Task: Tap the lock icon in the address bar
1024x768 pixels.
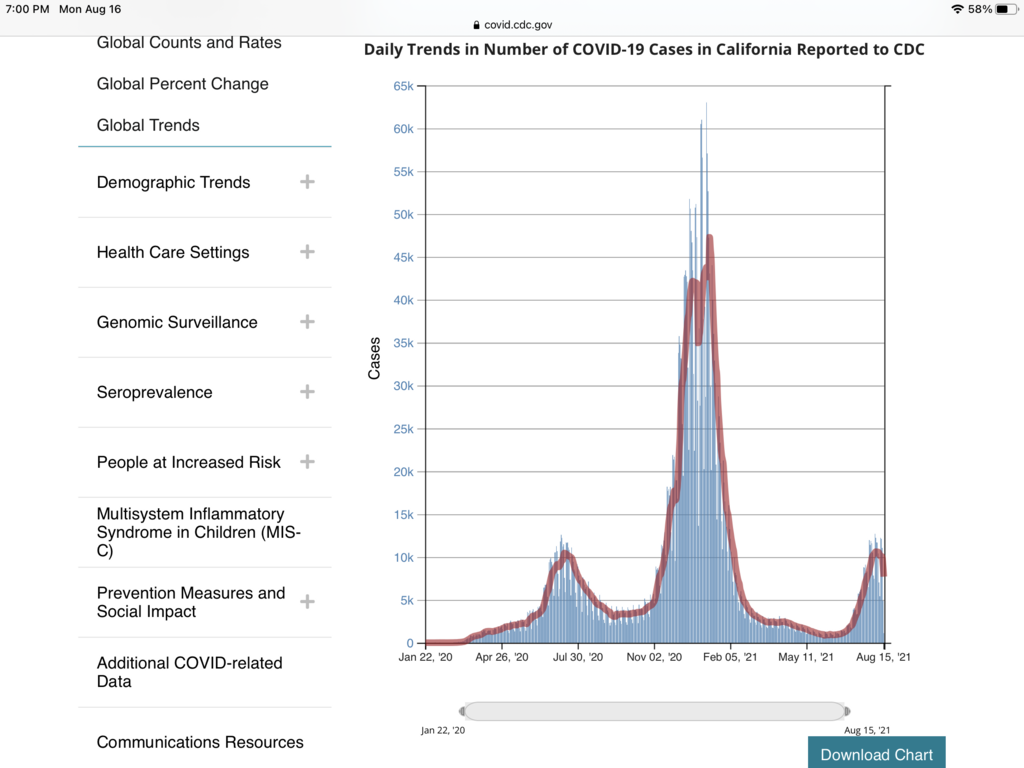Action: (x=475, y=25)
